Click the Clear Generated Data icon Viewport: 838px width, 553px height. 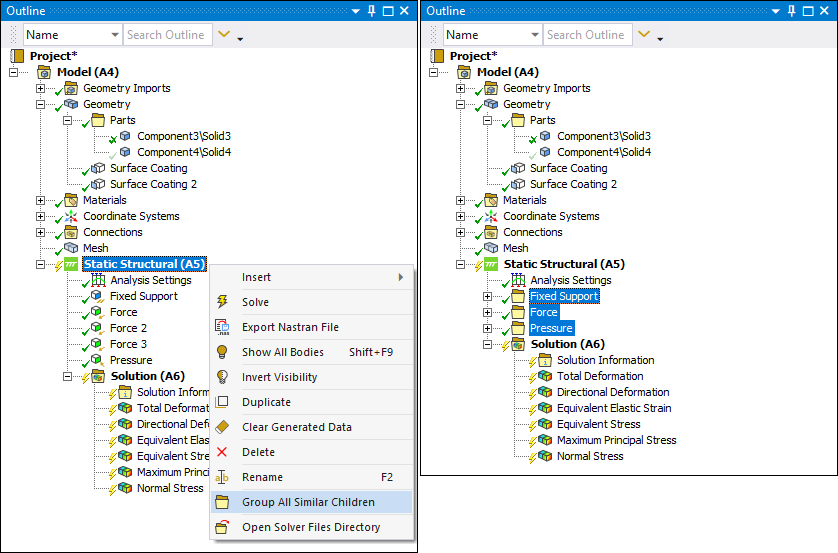pos(222,427)
